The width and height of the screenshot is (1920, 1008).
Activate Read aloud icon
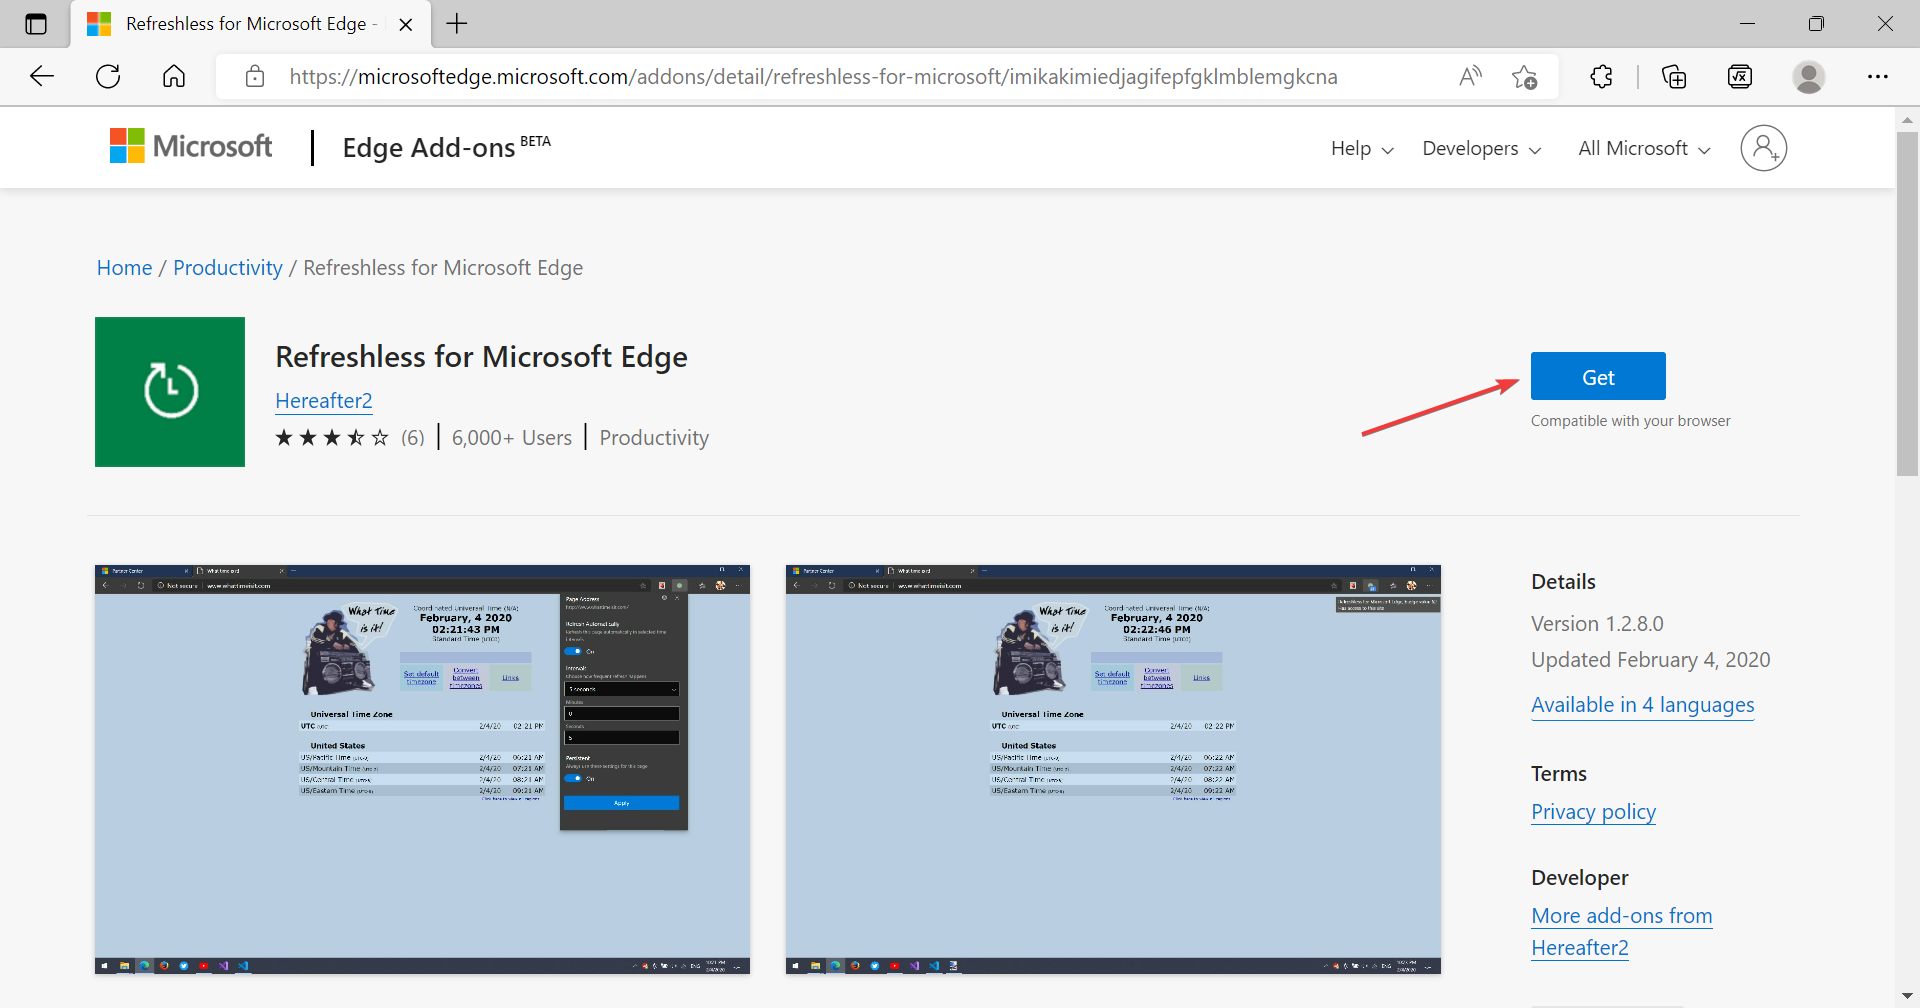pyautogui.click(x=1470, y=77)
